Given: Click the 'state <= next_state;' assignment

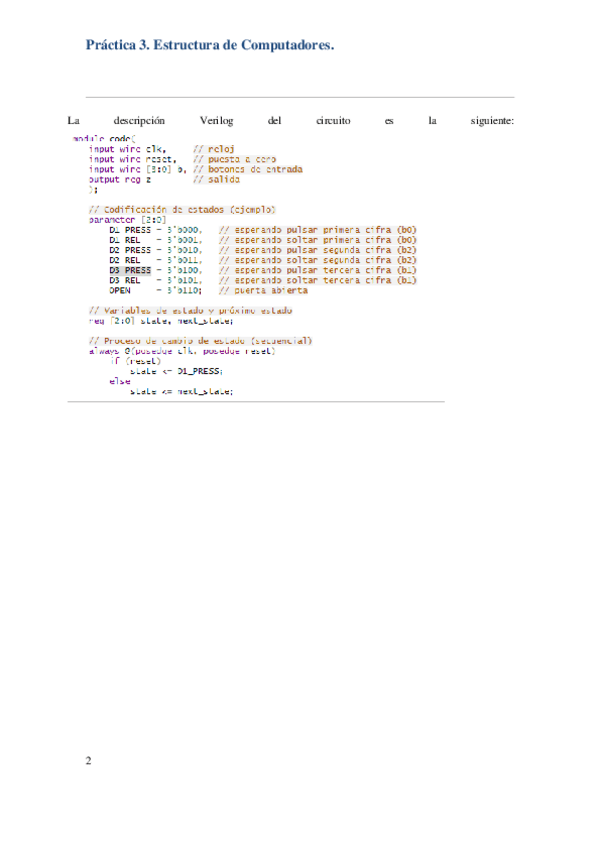Looking at the screenshot, I should pyautogui.click(x=181, y=391).
